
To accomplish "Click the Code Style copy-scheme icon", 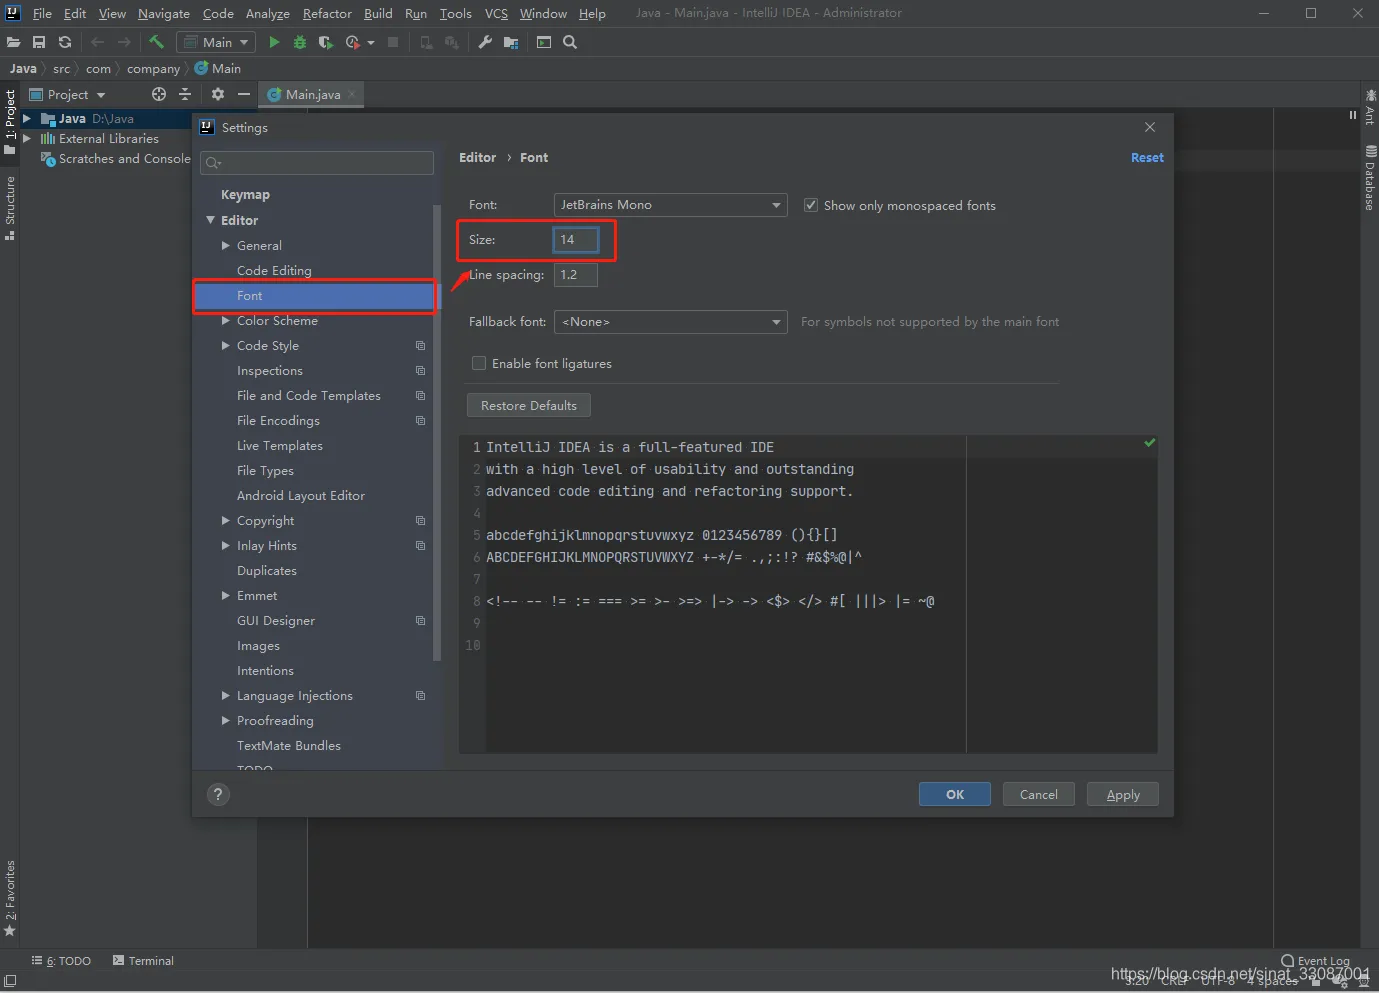I will (420, 346).
